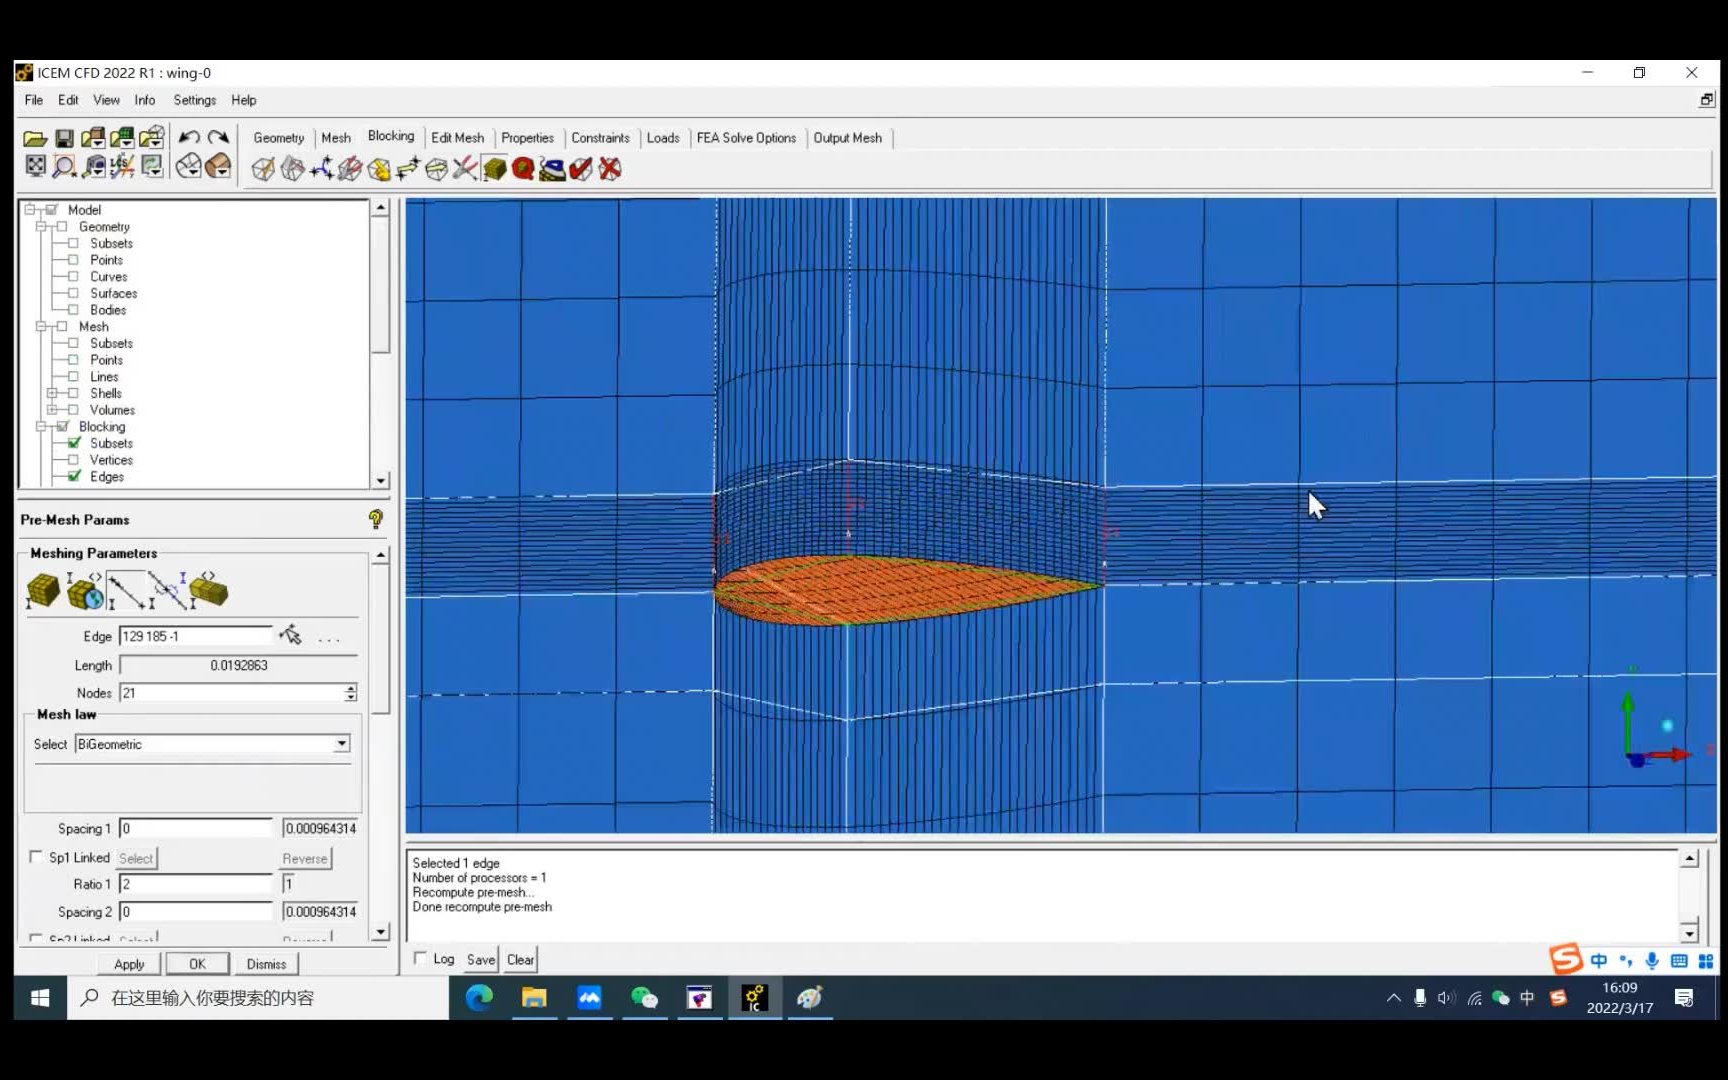
Task: Click the edge selection pointer icon
Action: click(x=290, y=635)
